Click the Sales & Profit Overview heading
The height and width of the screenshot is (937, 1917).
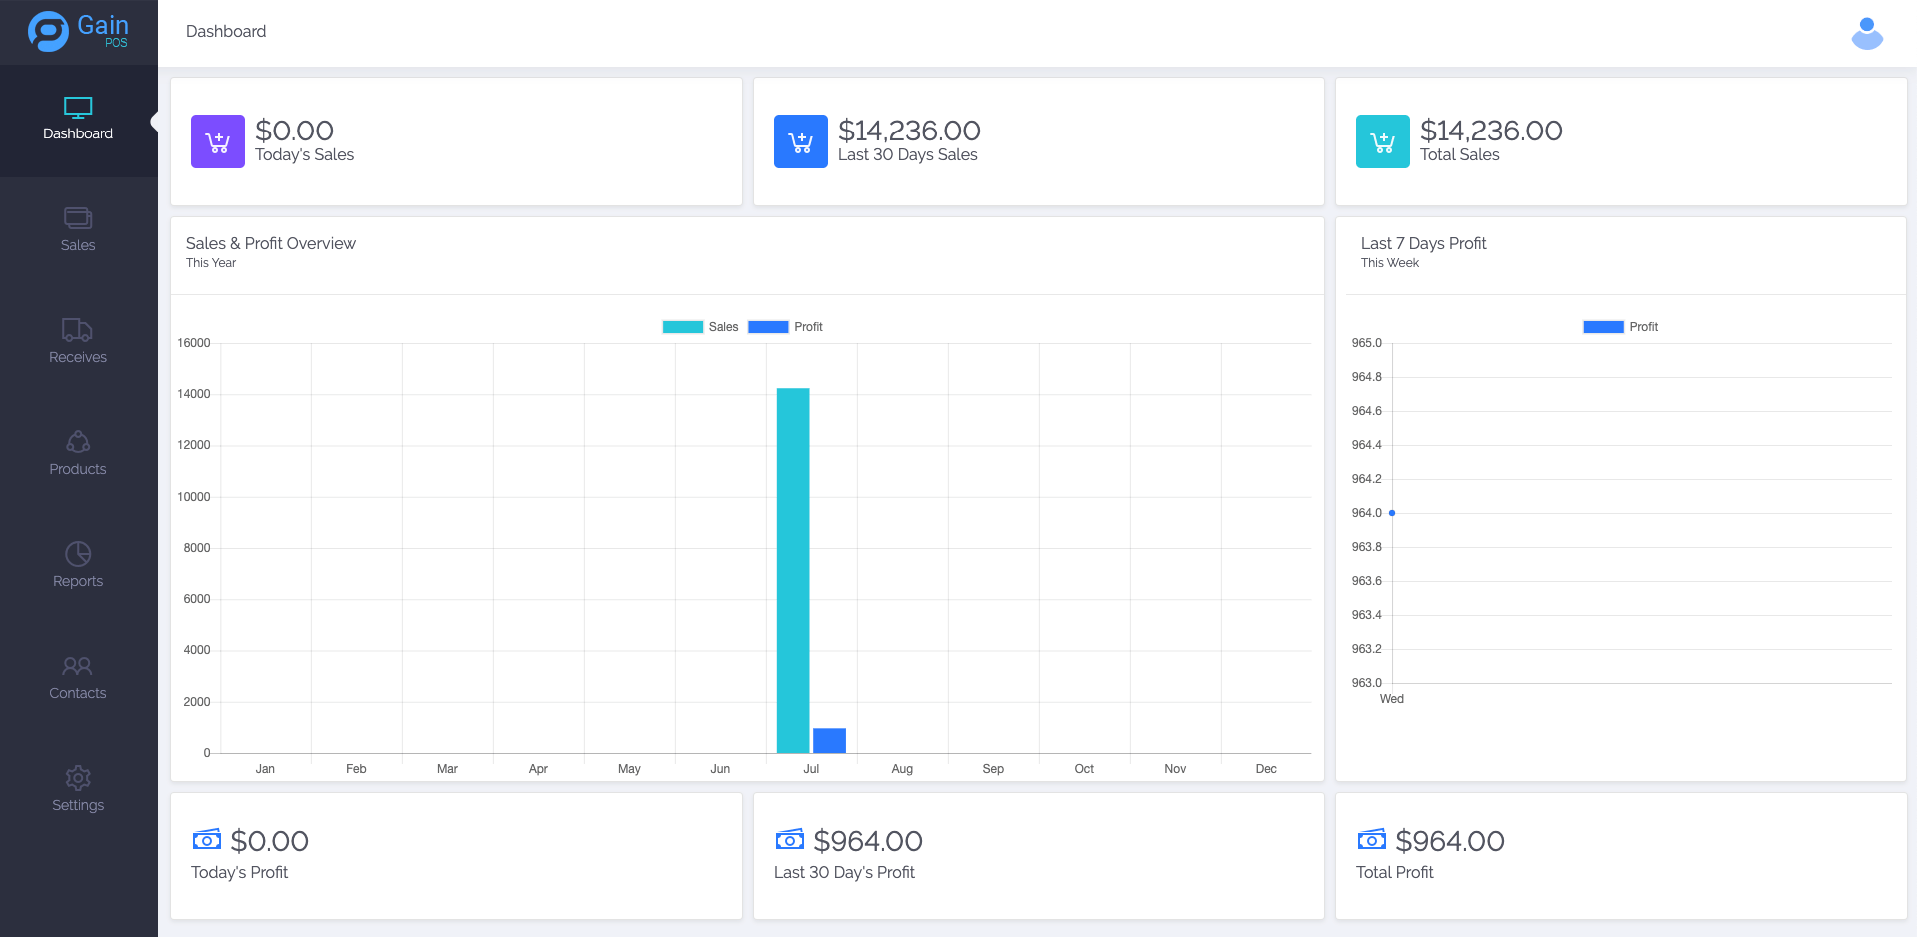pos(271,243)
